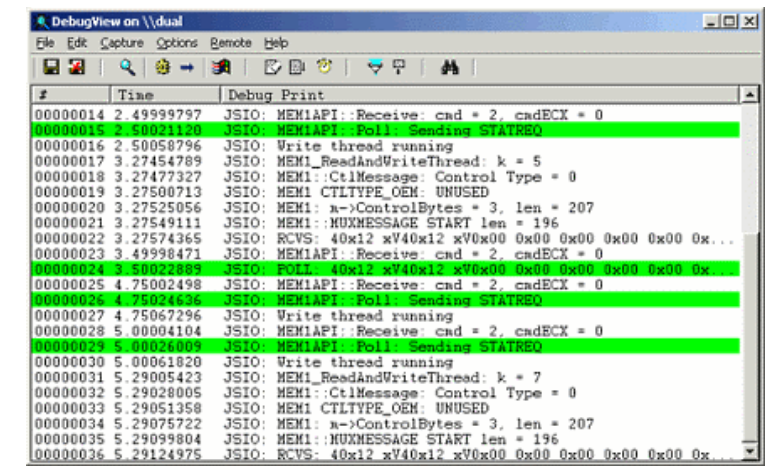Select row 00000023 MEM1API::Receive
This screenshot has height=471, width=774.
[x=386, y=254]
